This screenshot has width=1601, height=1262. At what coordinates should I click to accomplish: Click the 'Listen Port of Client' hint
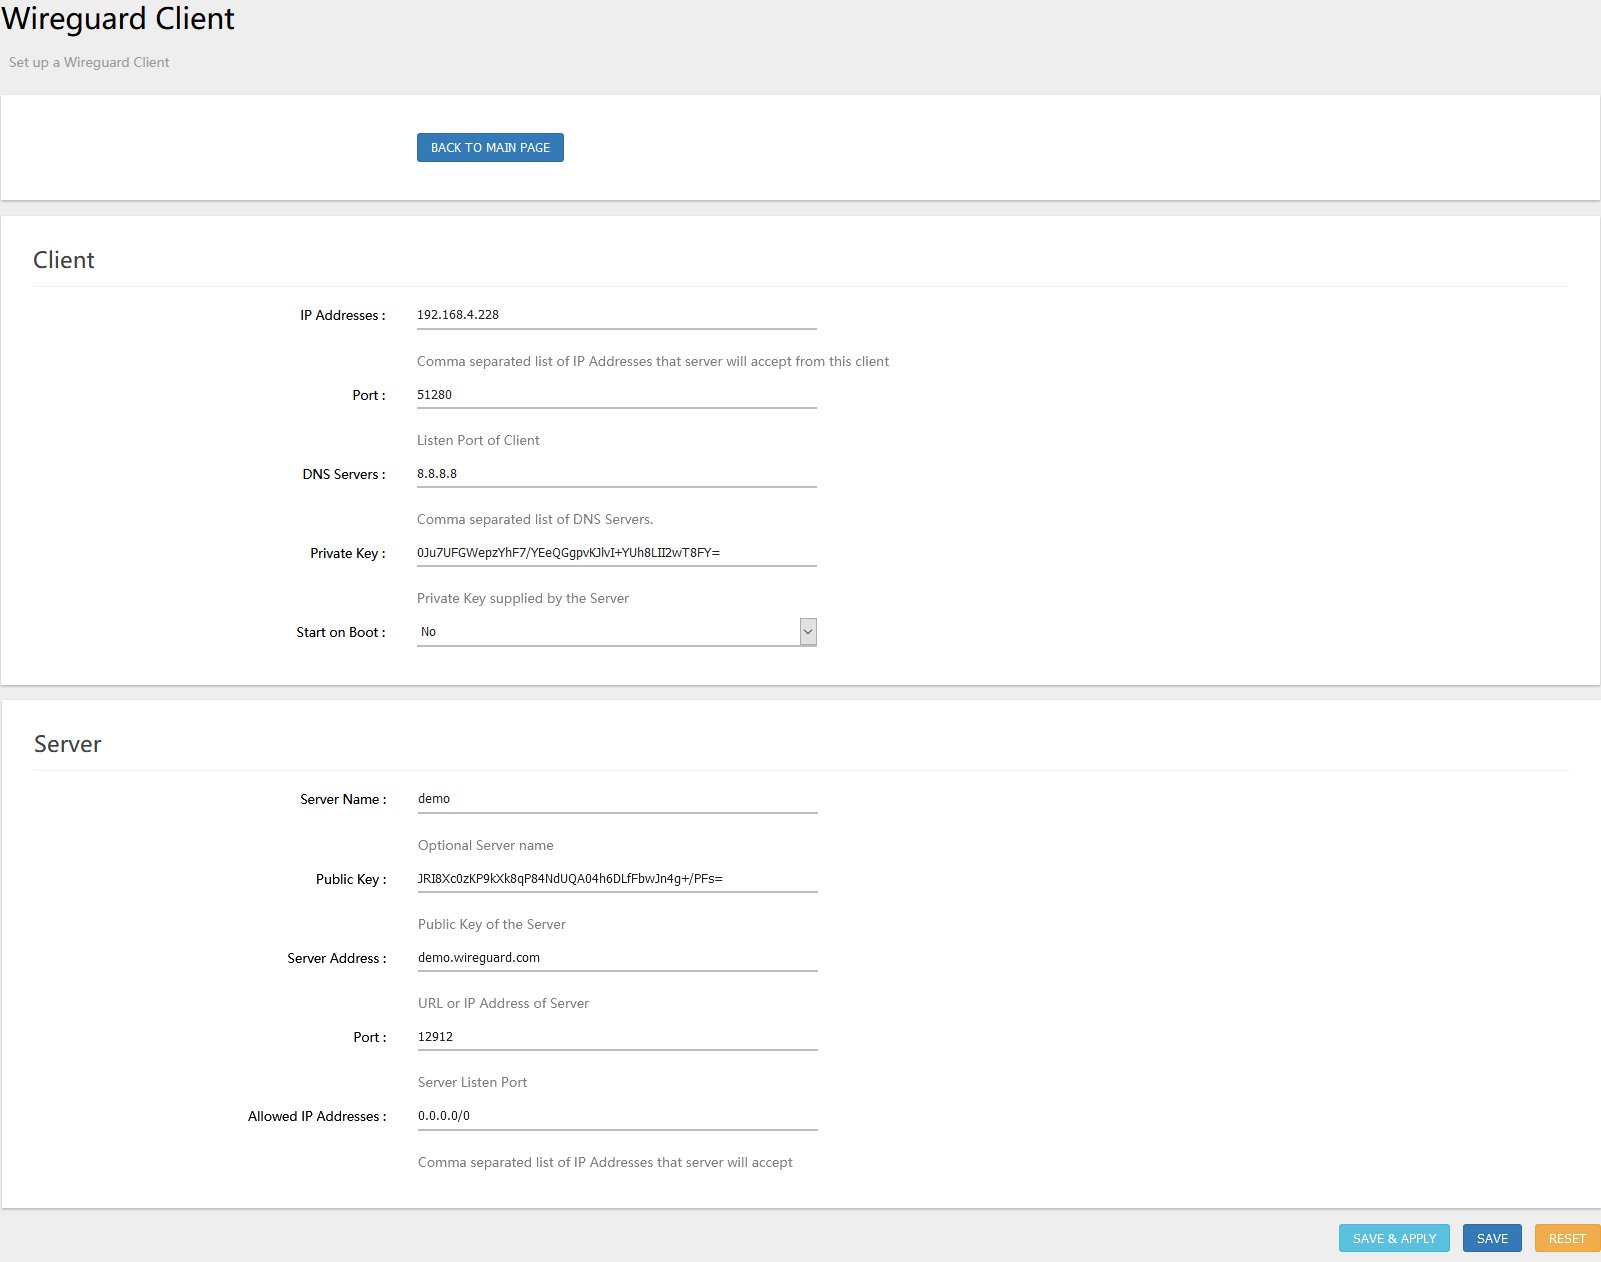pos(478,440)
